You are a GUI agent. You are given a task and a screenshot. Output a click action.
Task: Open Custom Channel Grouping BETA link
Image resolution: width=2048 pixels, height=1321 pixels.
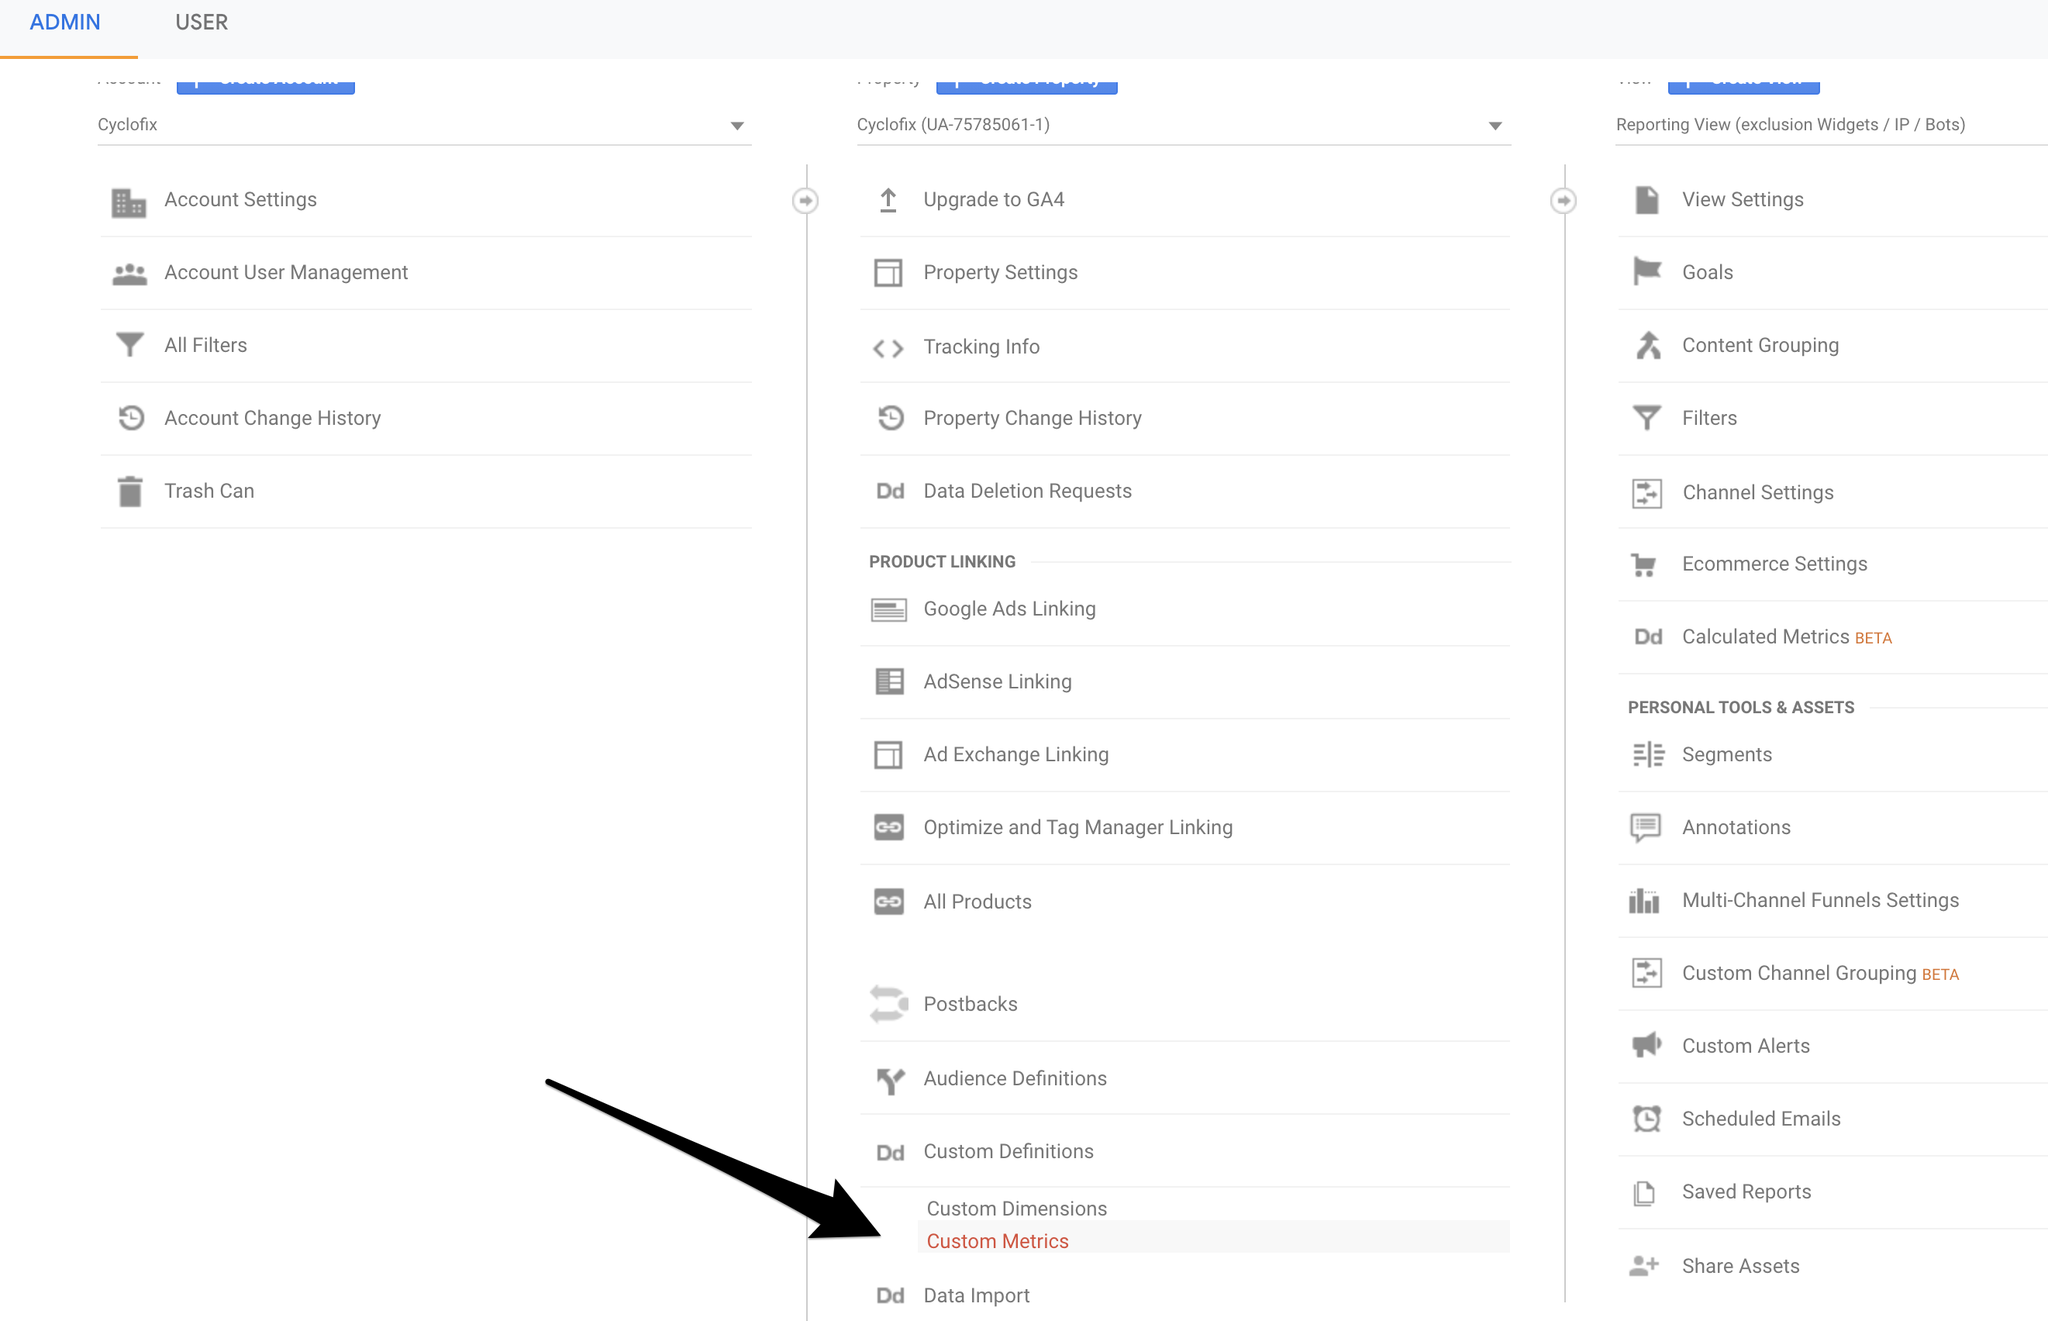coord(1820,973)
